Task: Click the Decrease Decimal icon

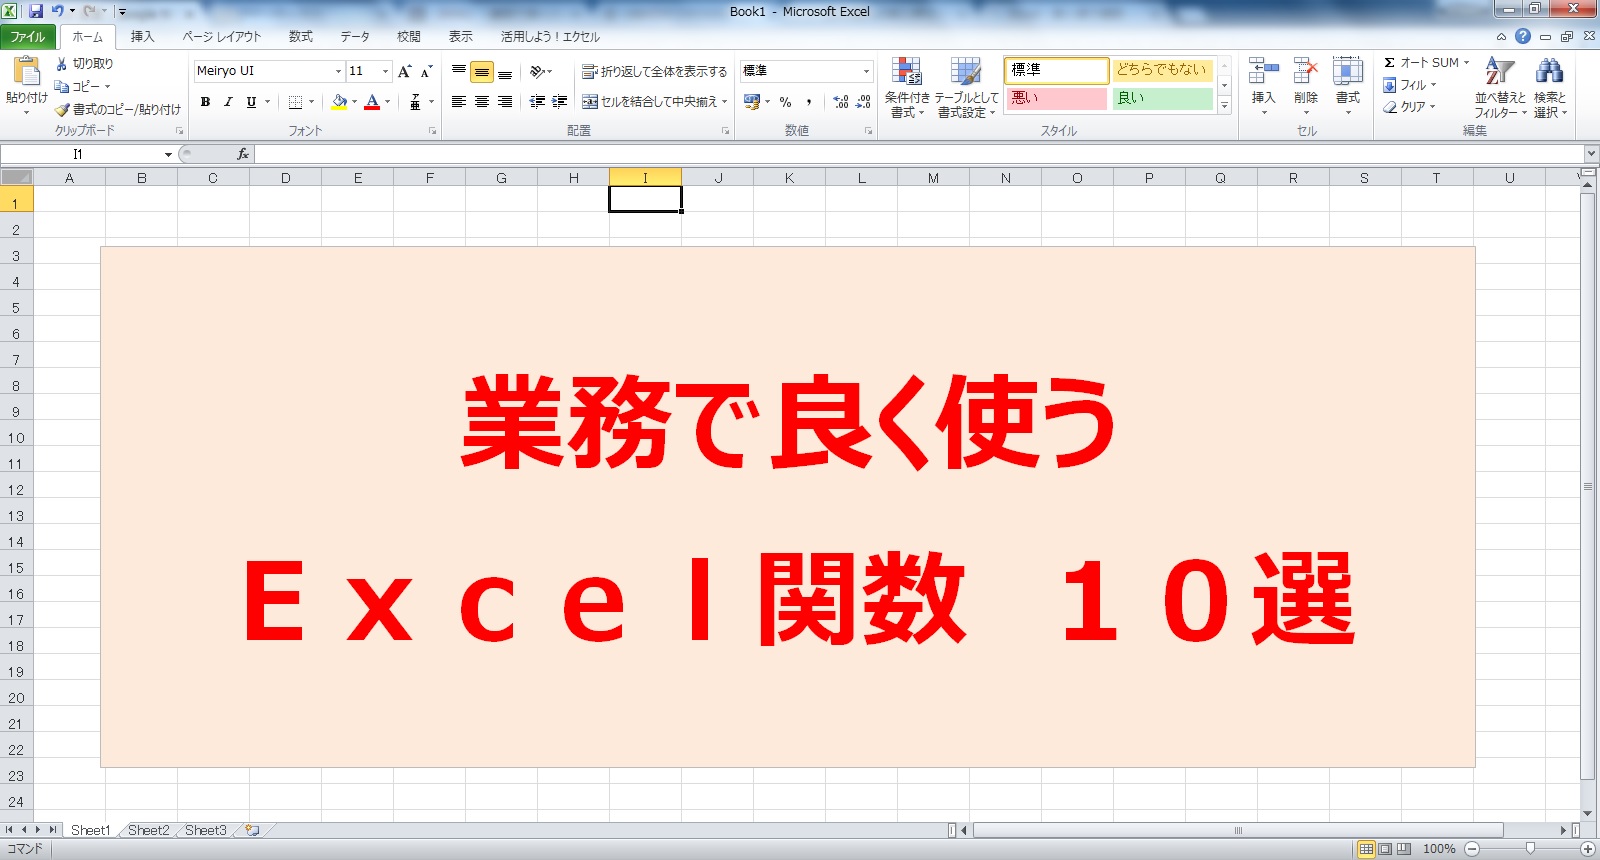Action: [863, 102]
